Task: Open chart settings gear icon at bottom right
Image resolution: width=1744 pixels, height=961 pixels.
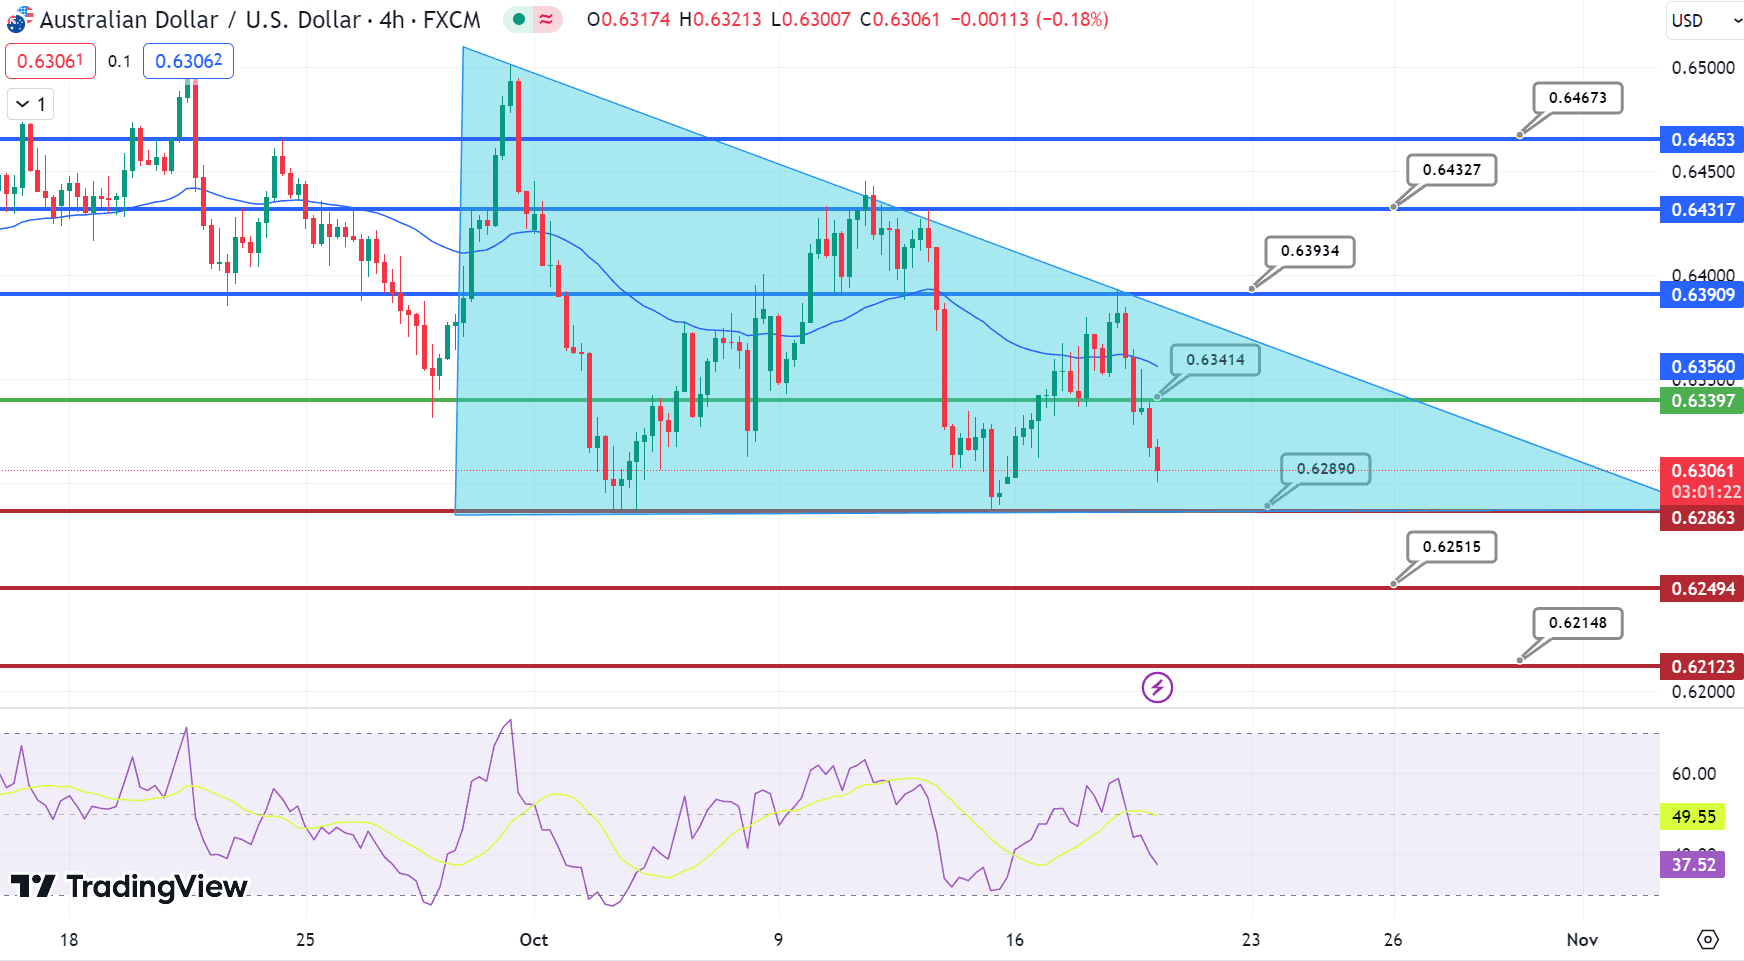Action: click(x=1708, y=939)
